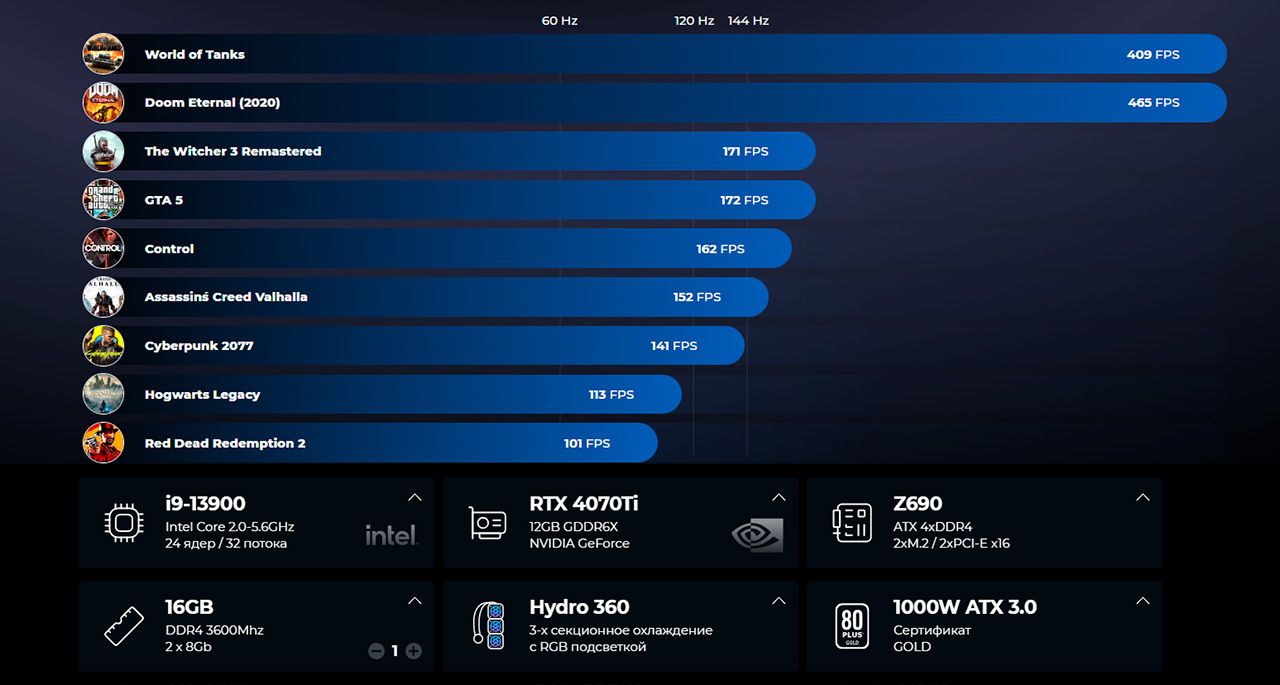
Task: Click the "Doom Eternal (2020)" game title
Action: pos(212,103)
